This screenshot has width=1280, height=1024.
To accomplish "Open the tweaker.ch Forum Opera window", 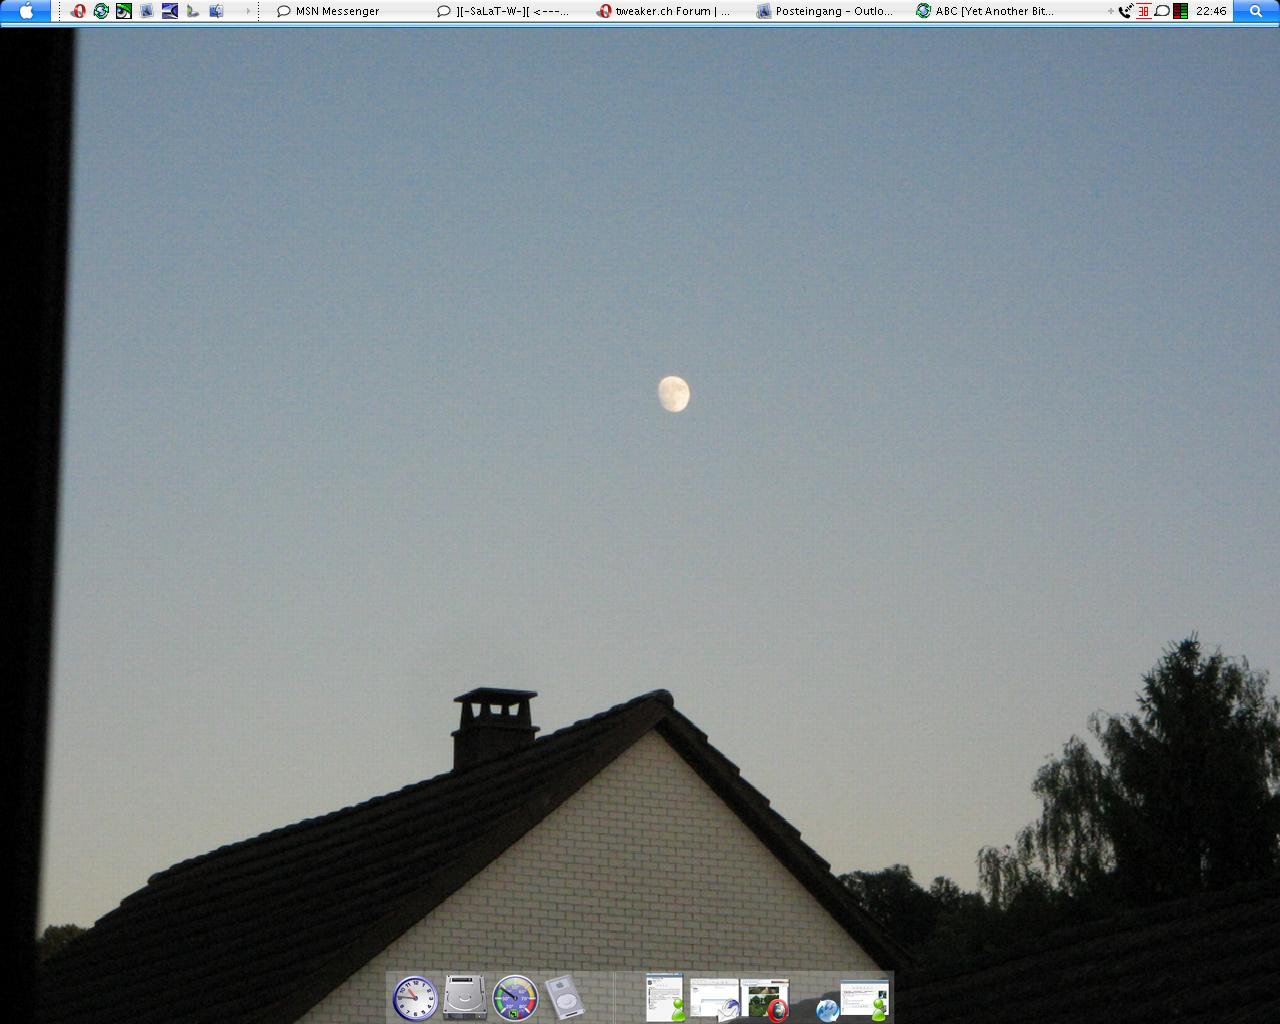I will point(664,11).
